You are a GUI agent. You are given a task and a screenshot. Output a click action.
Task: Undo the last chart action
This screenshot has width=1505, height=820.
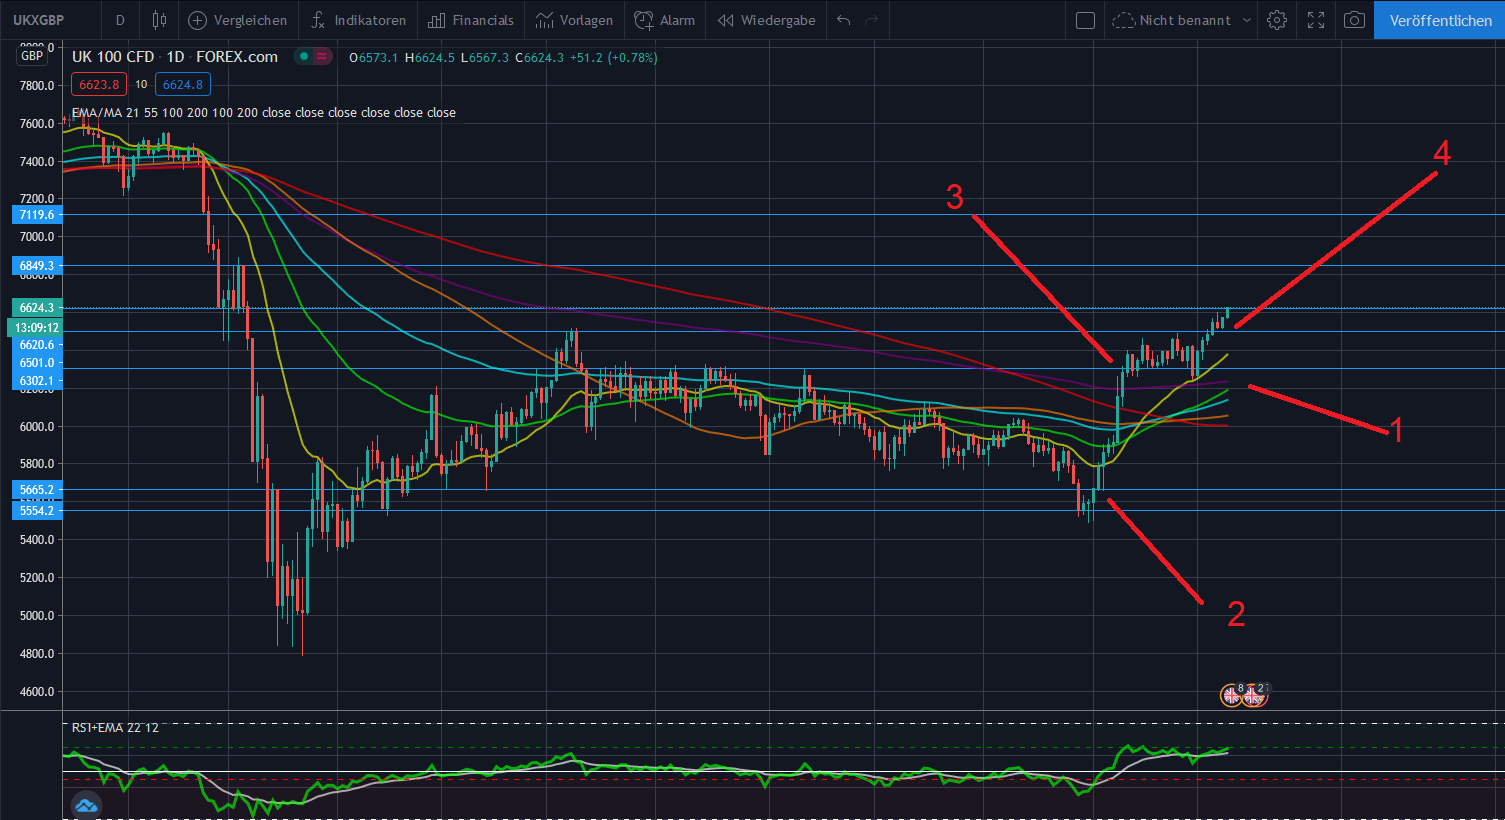pyautogui.click(x=844, y=20)
